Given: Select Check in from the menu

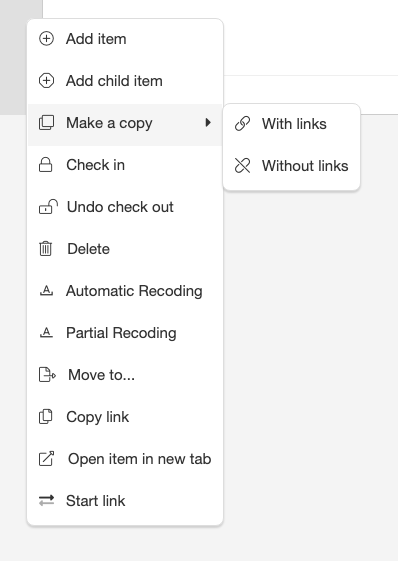Looking at the screenshot, I should pos(125,165).
